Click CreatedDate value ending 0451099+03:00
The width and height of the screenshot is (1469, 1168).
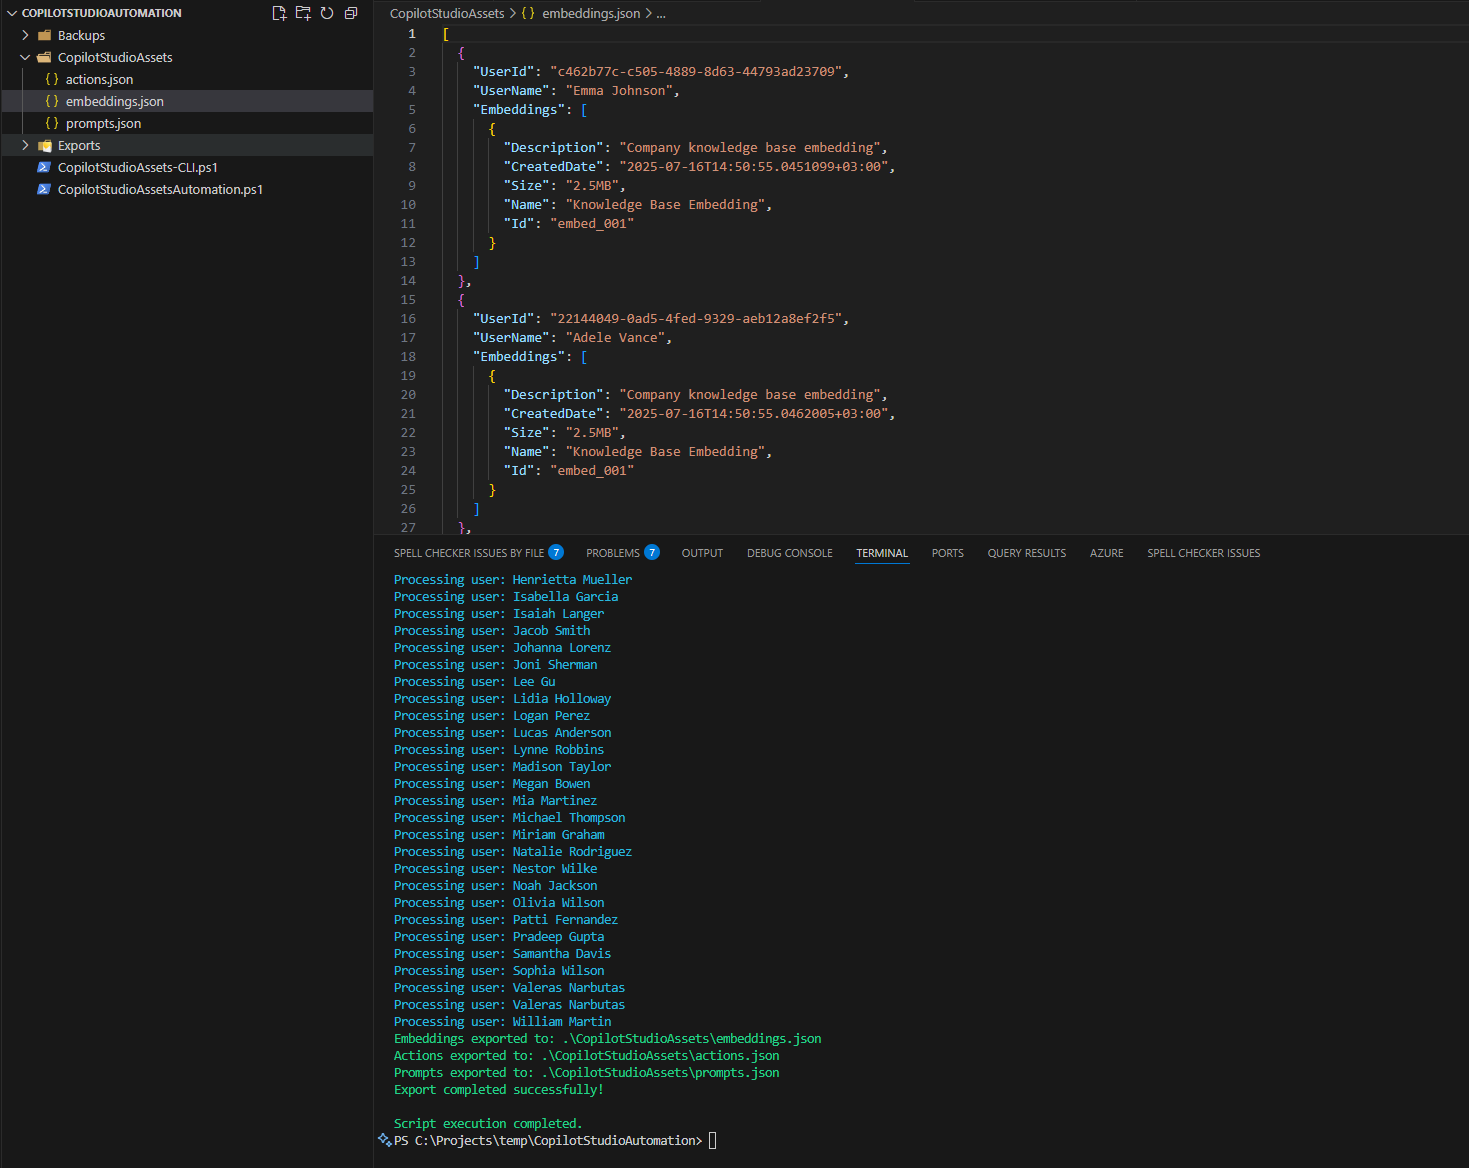coord(753,167)
